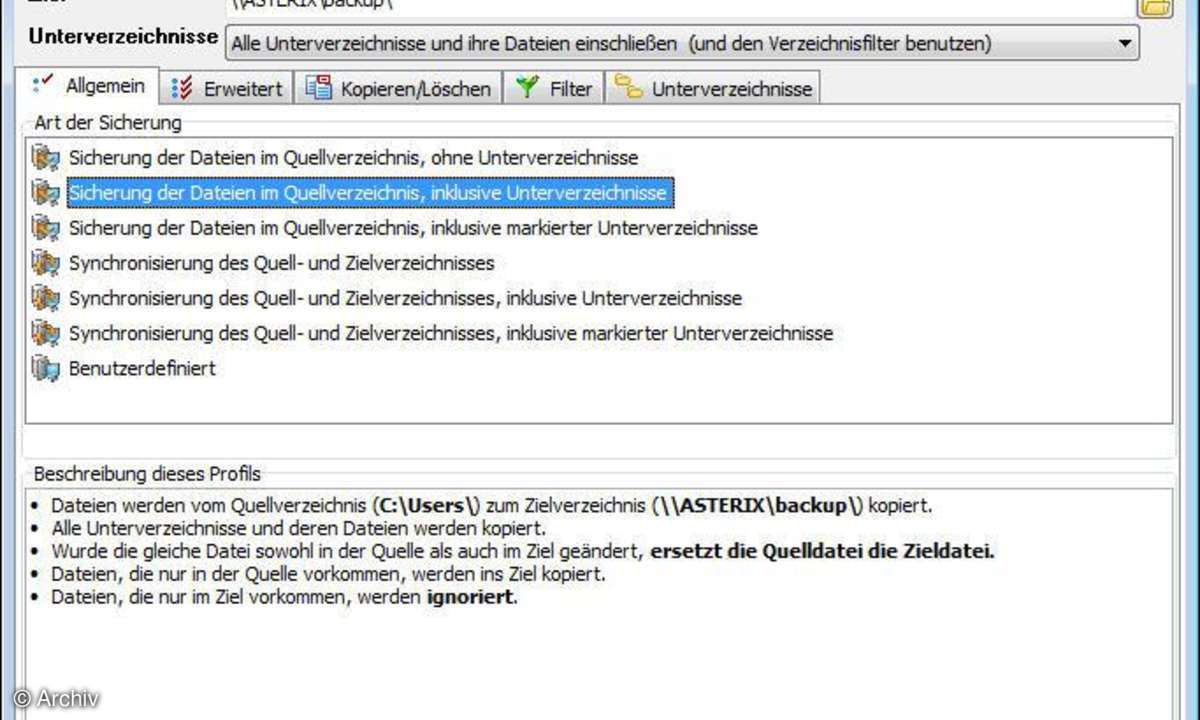Click icon of 'ohne Unterverzeichnisse' backup row
This screenshot has height=720, width=1200.
coord(46,157)
